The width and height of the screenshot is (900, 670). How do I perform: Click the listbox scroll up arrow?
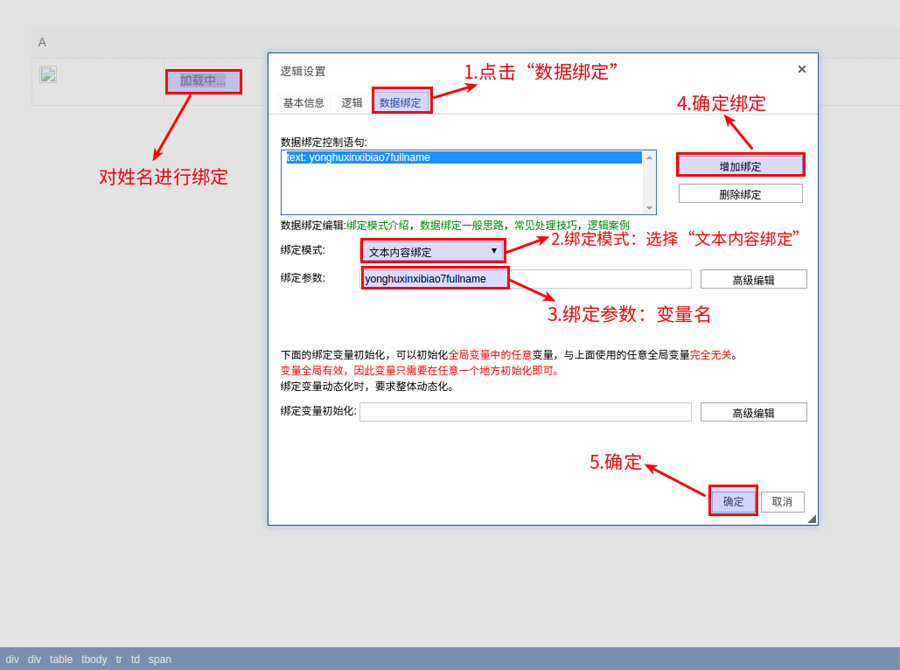click(x=650, y=157)
